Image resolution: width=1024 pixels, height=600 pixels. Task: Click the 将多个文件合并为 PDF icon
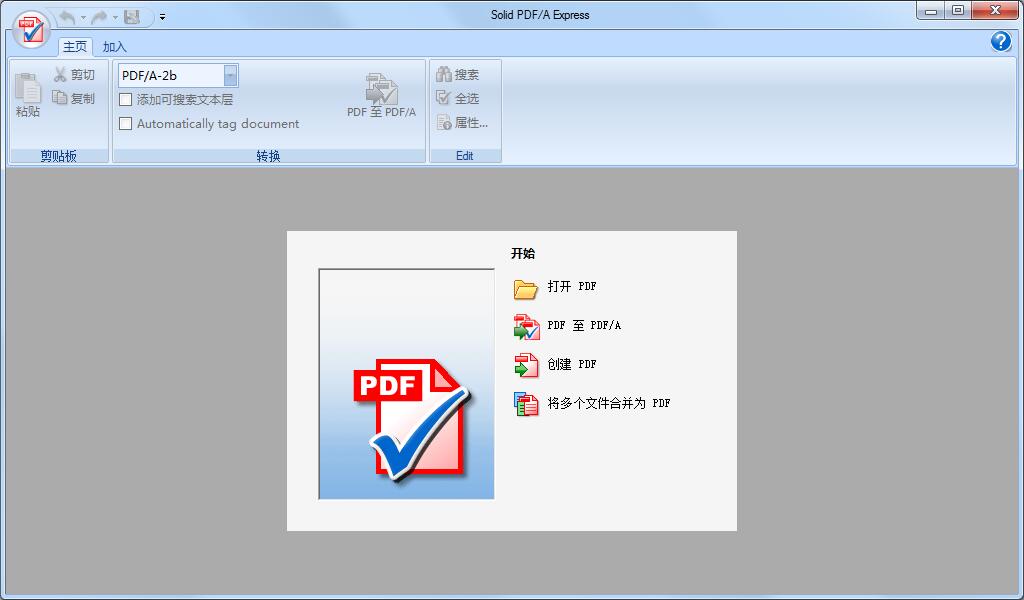point(526,404)
